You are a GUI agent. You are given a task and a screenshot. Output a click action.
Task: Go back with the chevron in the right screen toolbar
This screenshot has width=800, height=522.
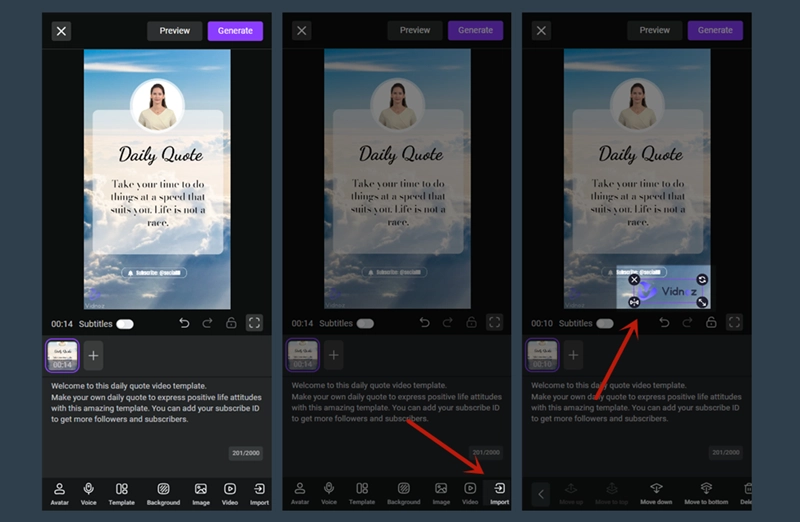click(541, 494)
